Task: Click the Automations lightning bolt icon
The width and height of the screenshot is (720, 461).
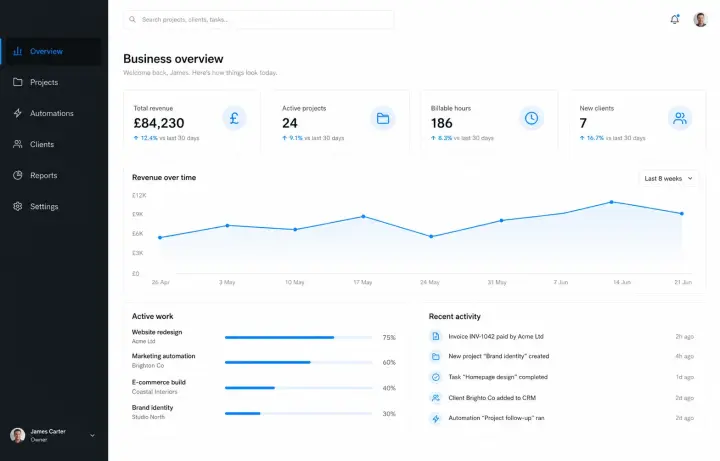Action: pyautogui.click(x=17, y=113)
